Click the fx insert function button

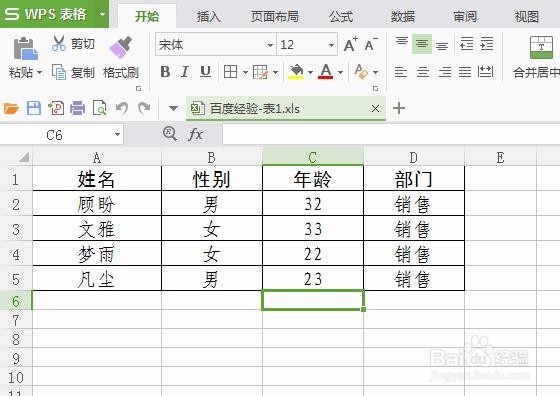195,135
